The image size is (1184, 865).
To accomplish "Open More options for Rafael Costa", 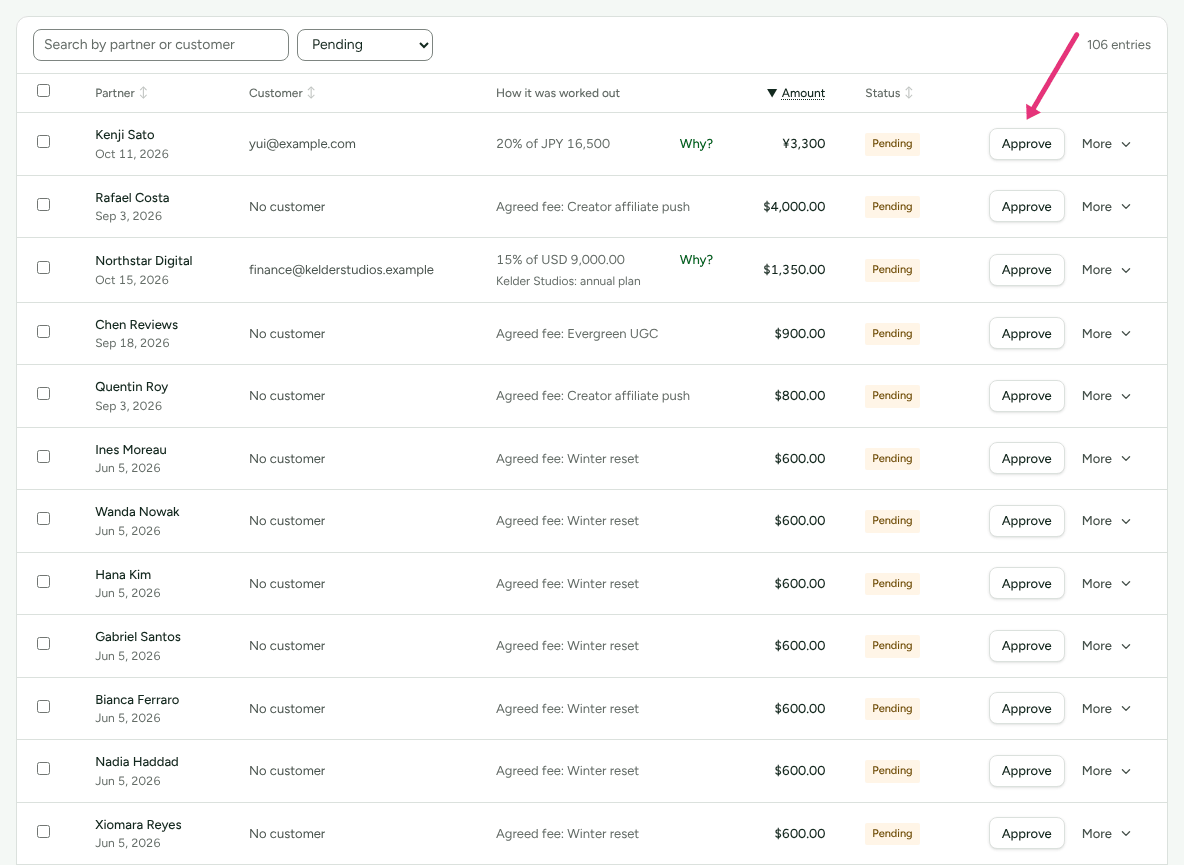I will click(x=1105, y=207).
